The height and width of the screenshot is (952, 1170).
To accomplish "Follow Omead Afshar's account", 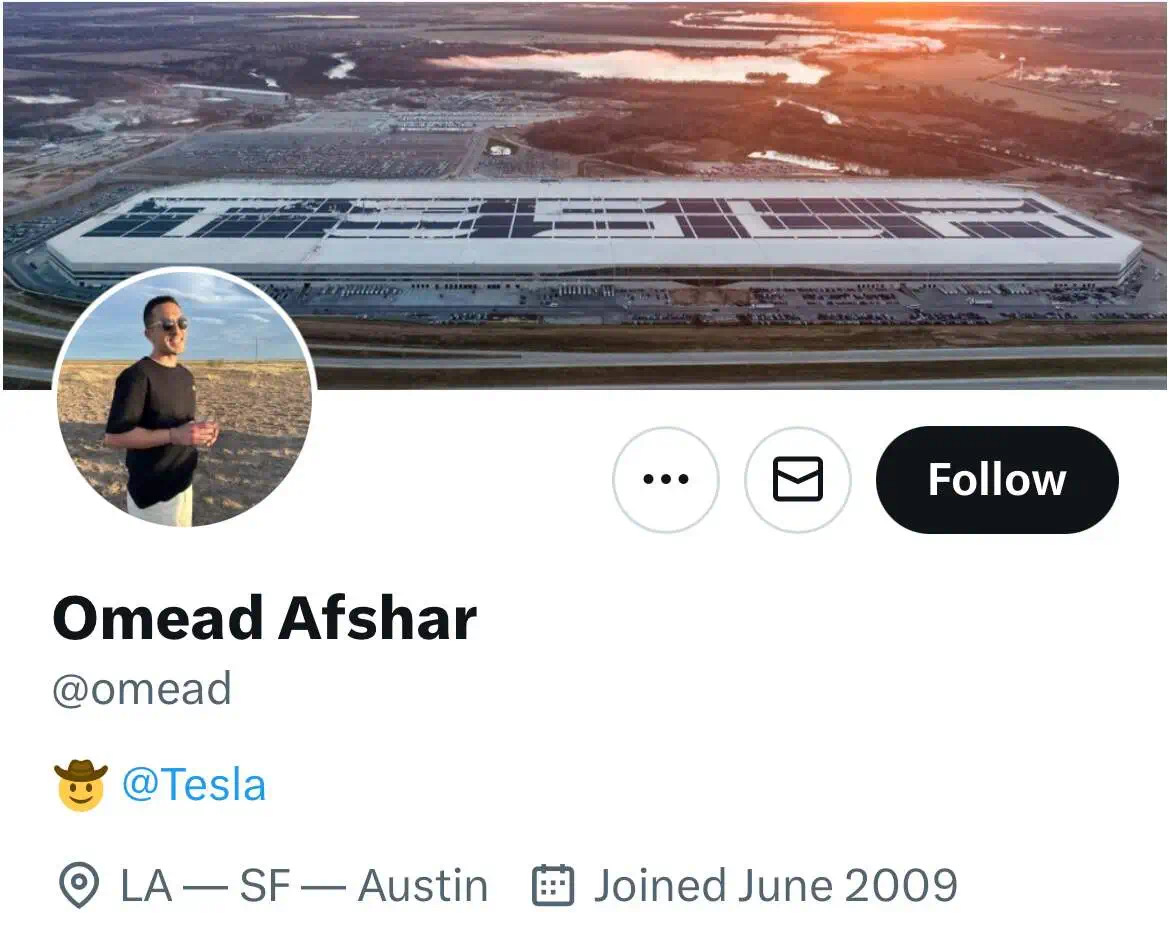I will [996, 480].
